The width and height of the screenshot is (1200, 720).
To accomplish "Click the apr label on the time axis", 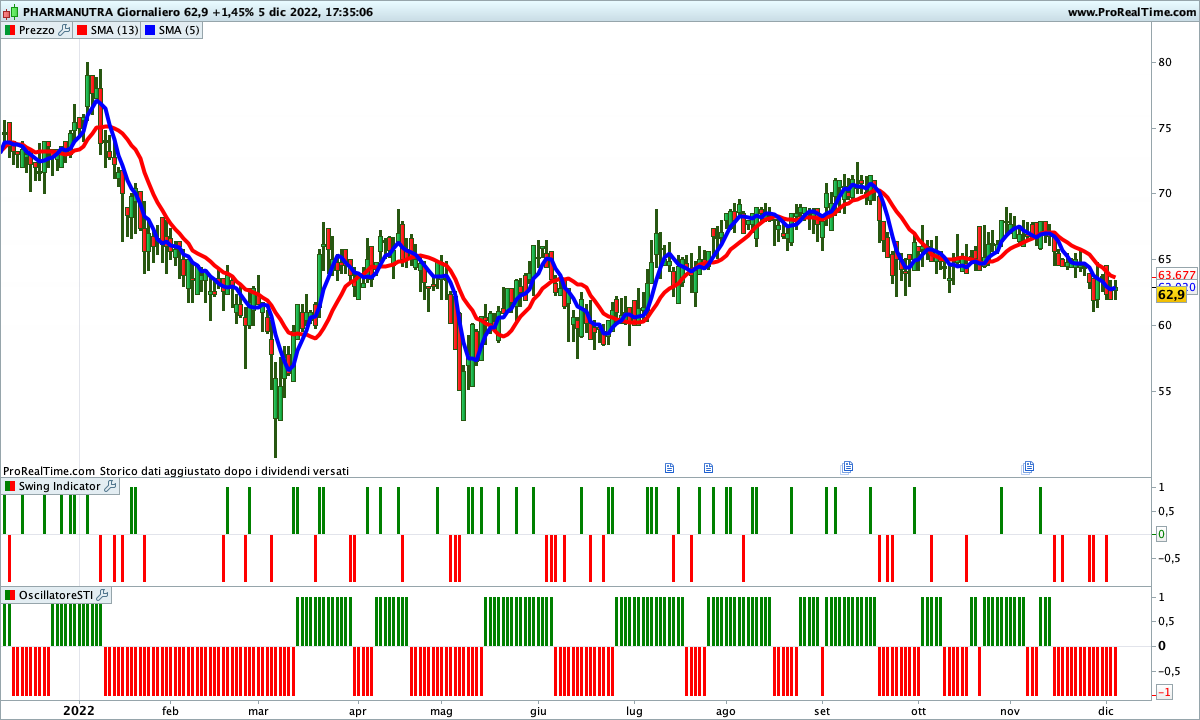I will (x=357, y=711).
